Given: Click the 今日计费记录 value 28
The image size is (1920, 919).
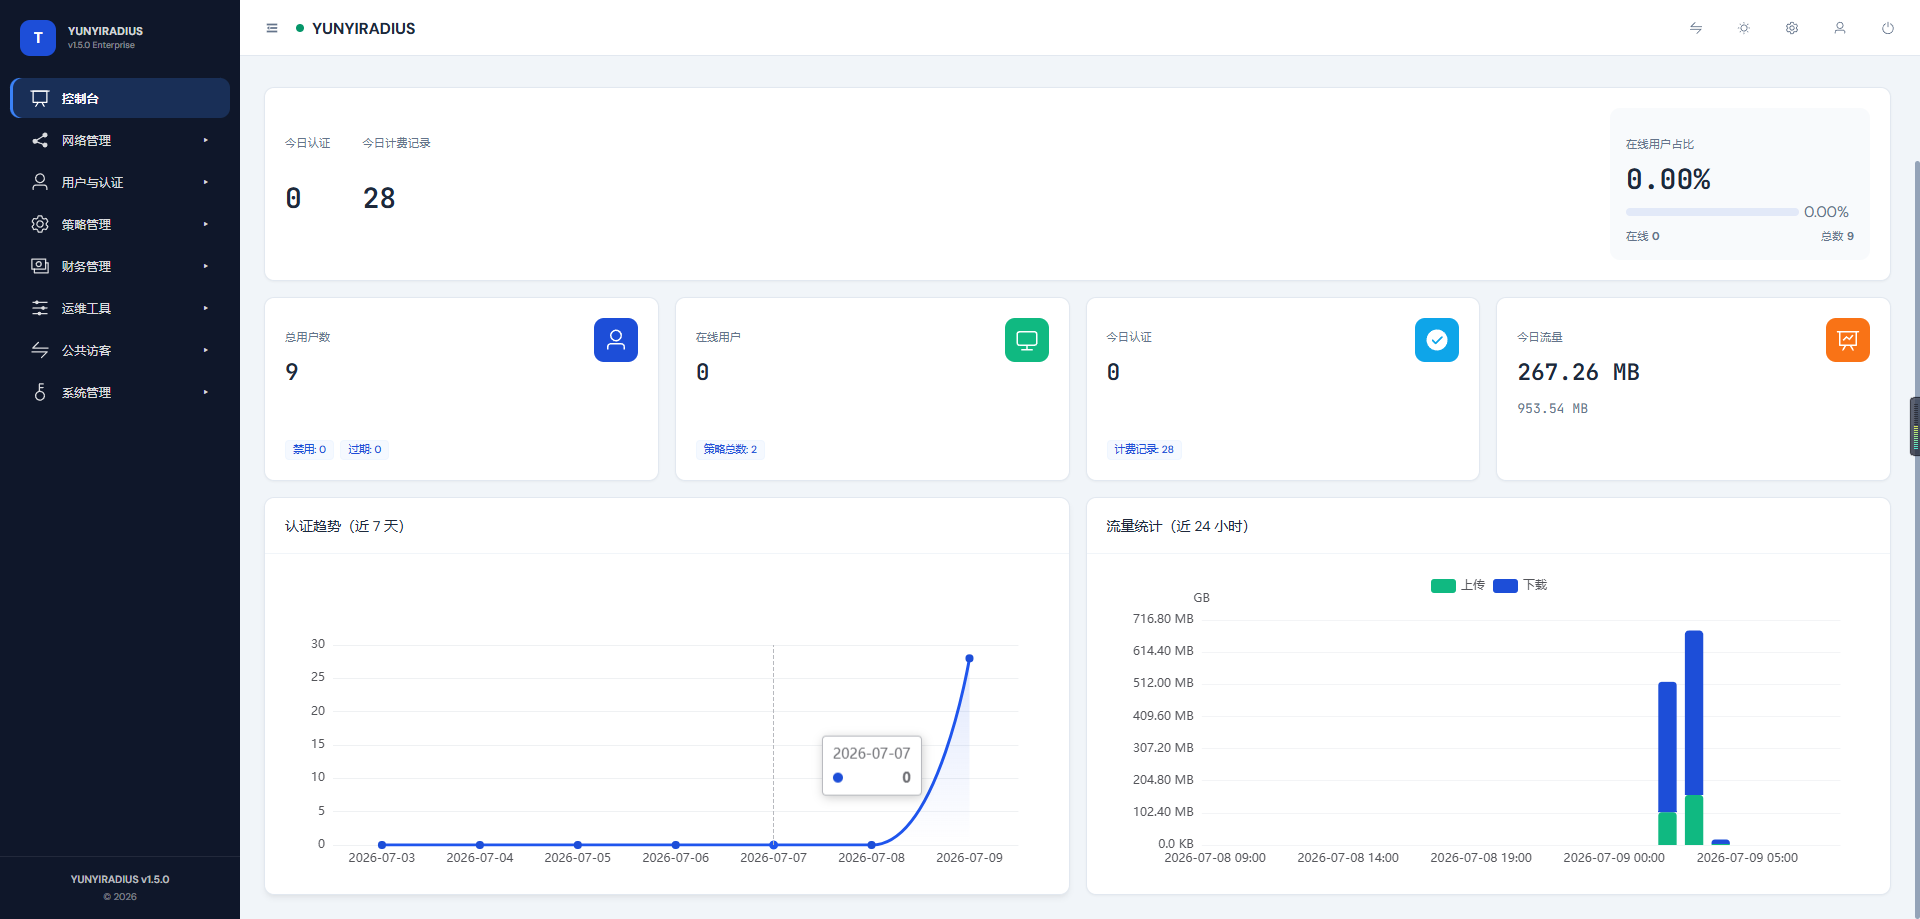Looking at the screenshot, I should click(379, 198).
